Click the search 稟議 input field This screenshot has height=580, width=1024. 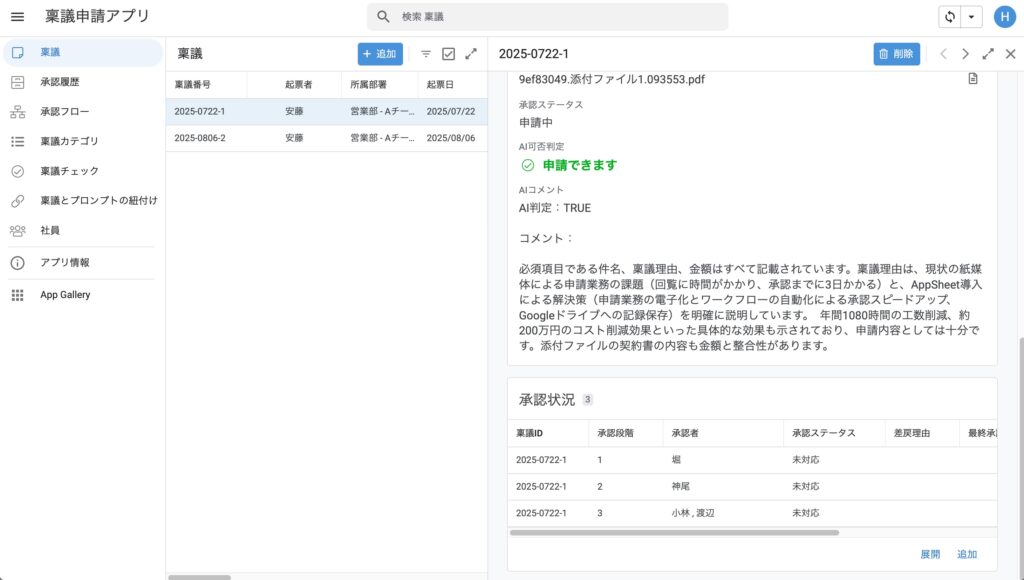pos(560,17)
